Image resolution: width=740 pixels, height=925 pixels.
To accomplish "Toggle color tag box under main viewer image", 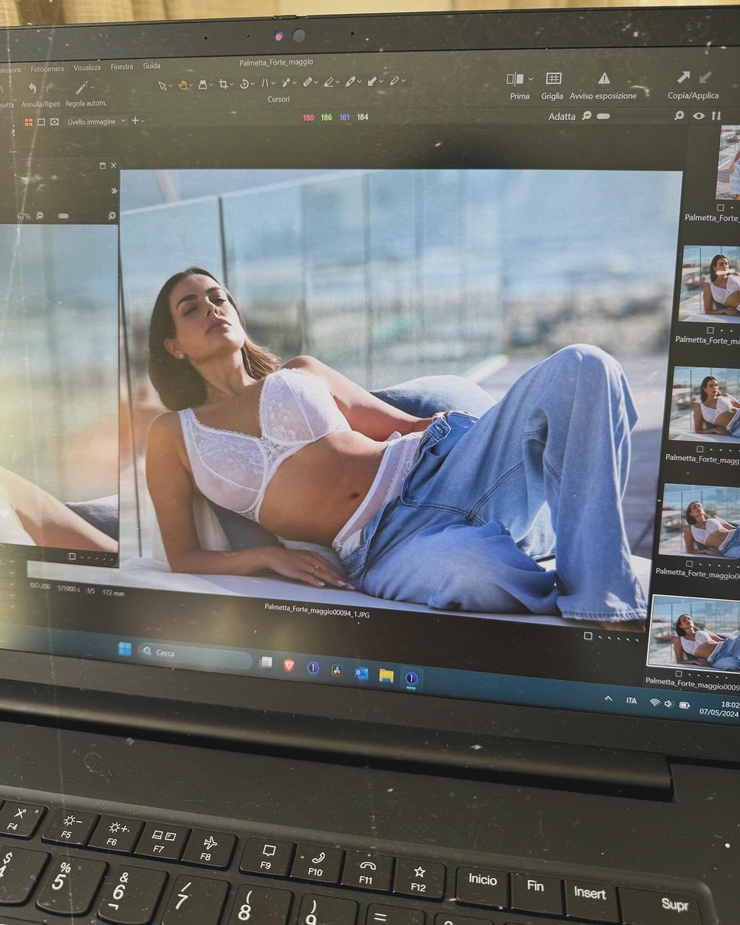I will pos(588,635).
